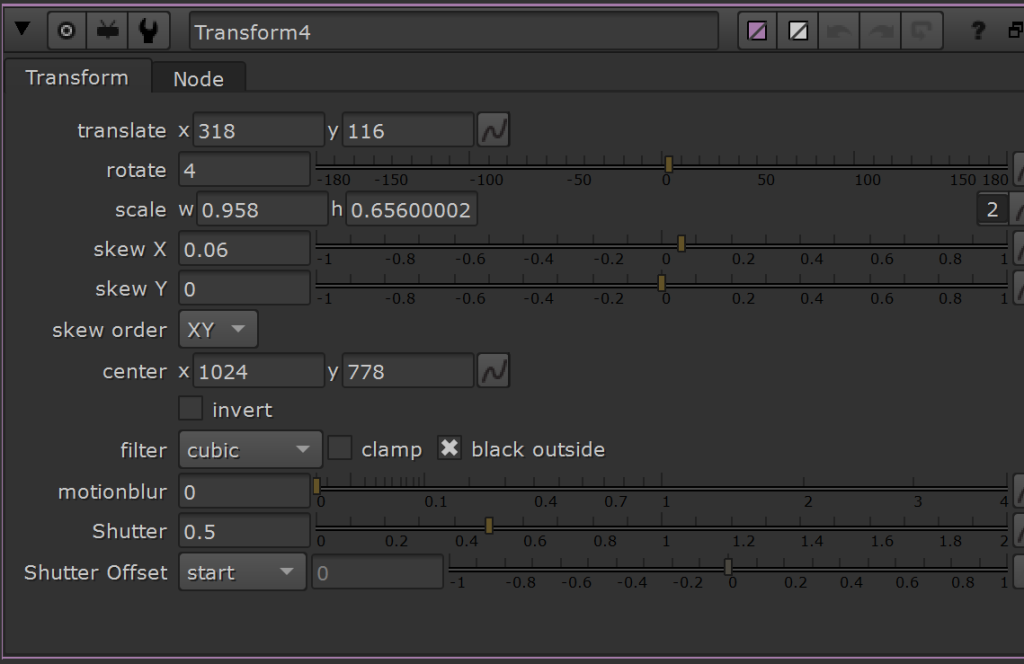Image resolution: width=1024 pixels, height=664 pixels.
Task: Open the motionblur animation menu icon
Action: point(1018,491)
